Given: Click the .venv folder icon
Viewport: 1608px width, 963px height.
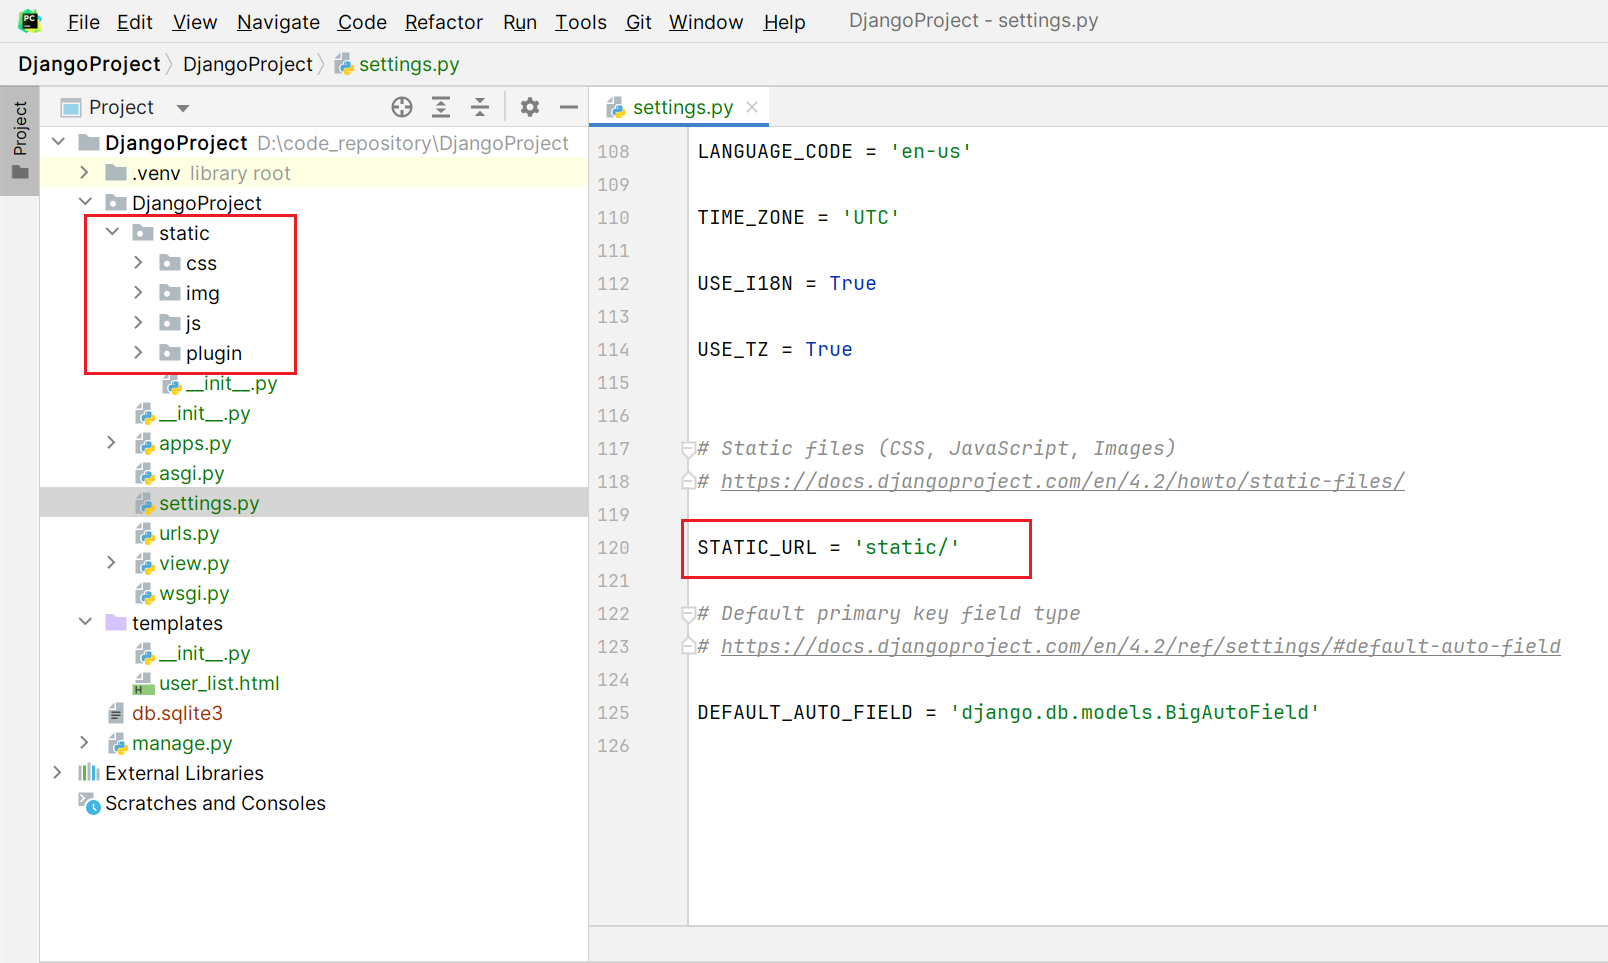Looking at the screenshot, I should point(116,173).
